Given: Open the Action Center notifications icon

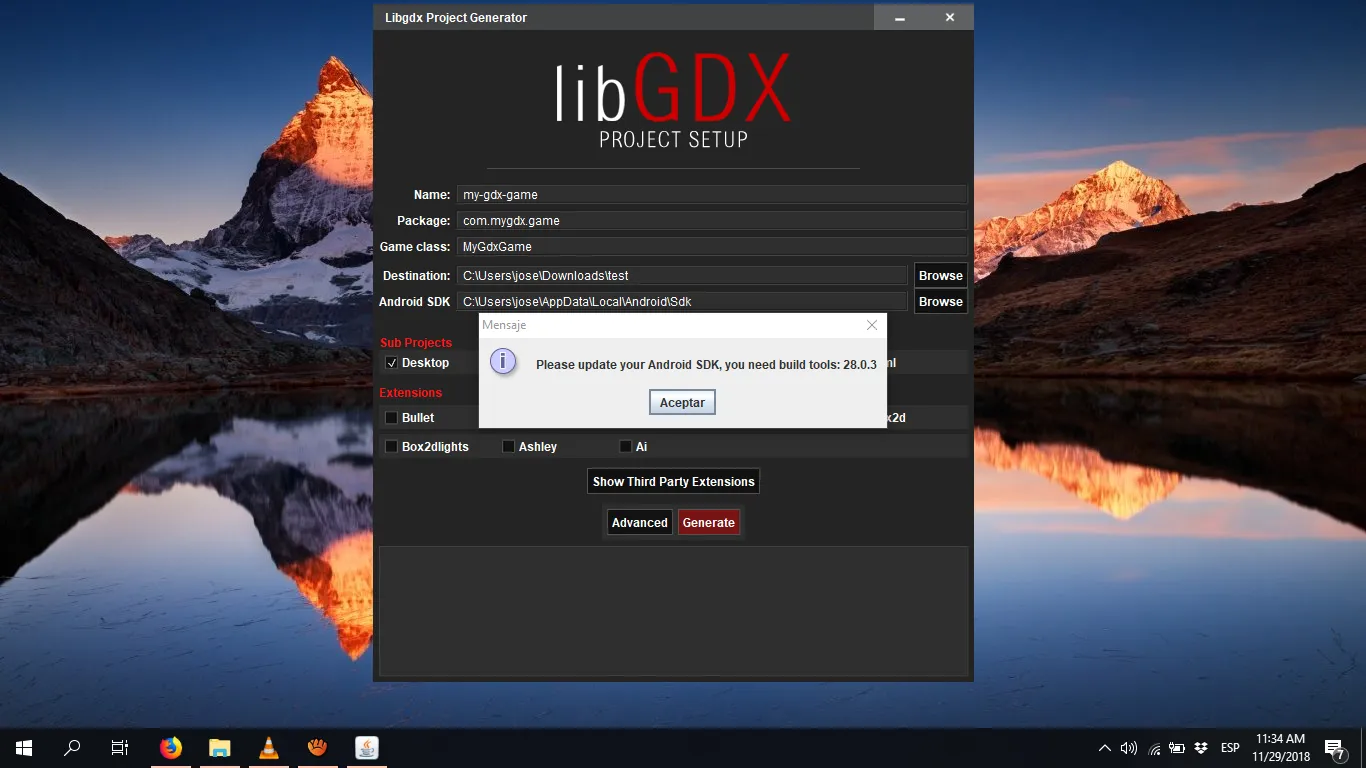Looking at the screenshot, I should [x=1334, y=748].
